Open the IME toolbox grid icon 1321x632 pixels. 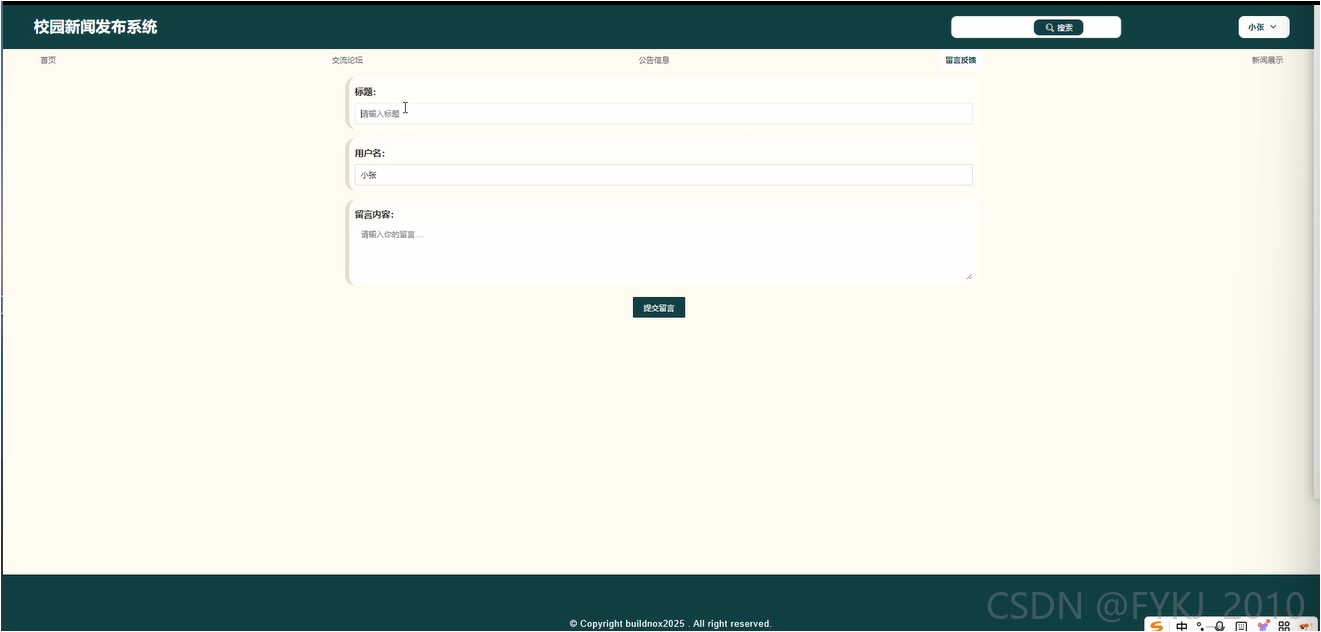pyautogui.click(x=1284, y=626)
